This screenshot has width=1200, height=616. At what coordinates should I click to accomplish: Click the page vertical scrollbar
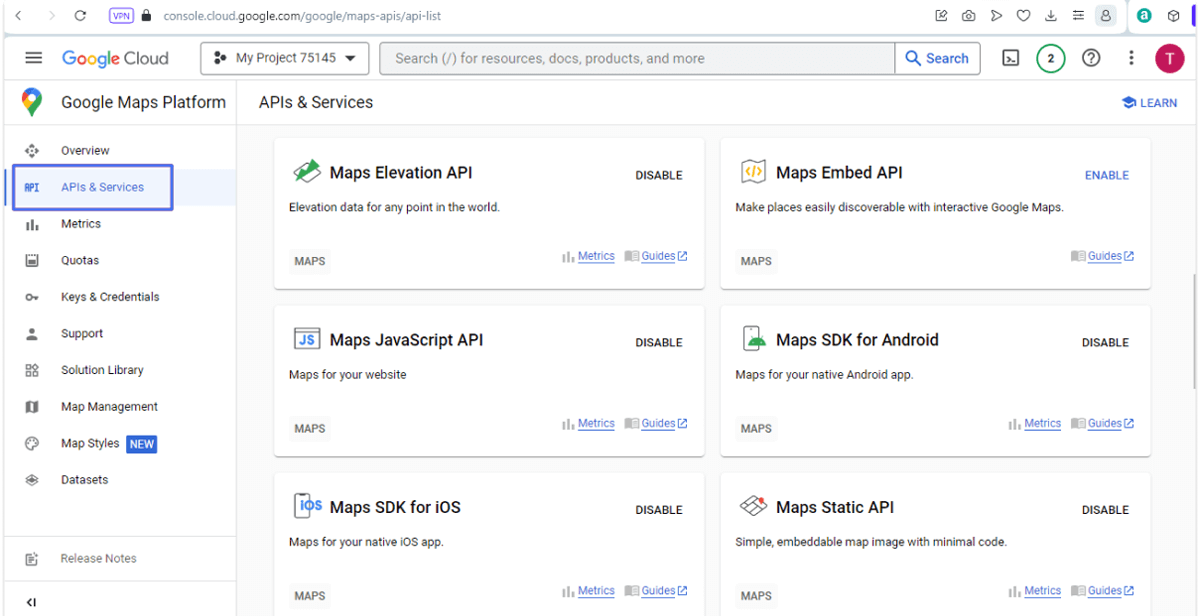coord(1194,332)
